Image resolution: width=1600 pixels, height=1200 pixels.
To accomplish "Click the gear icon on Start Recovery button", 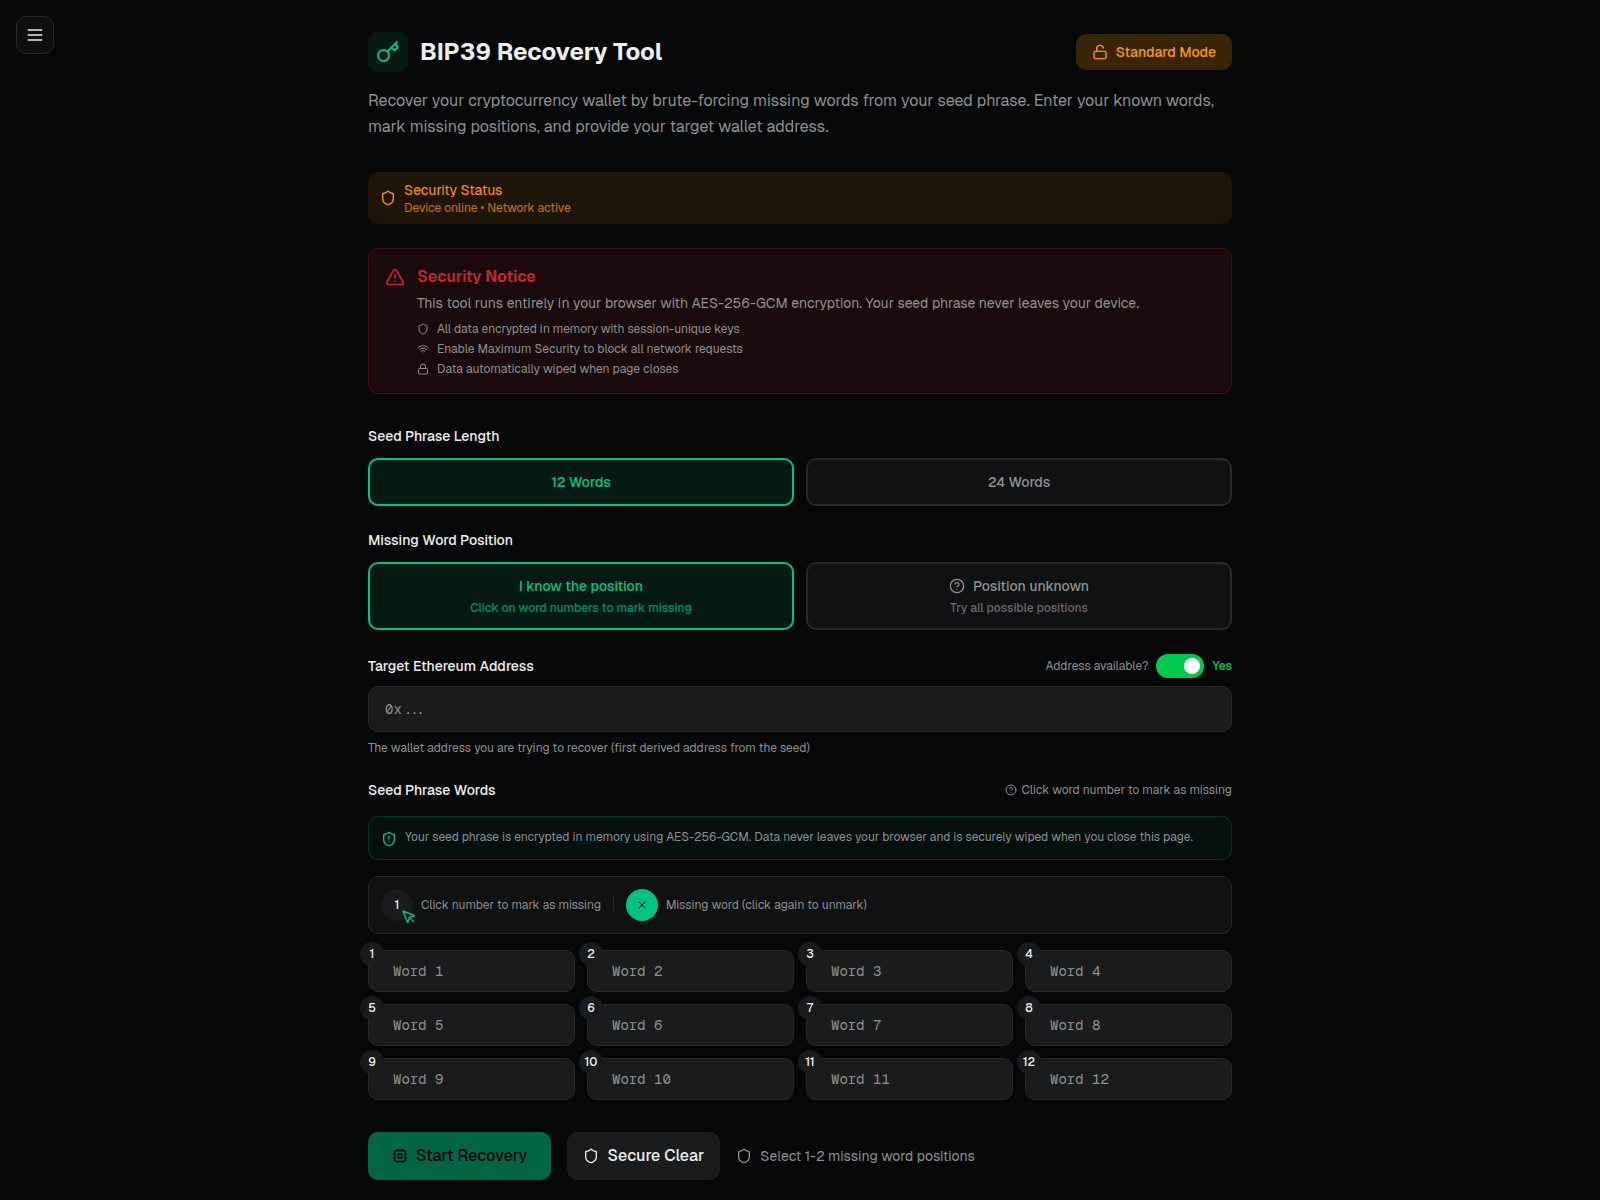I will click(x=399, y=1155).
